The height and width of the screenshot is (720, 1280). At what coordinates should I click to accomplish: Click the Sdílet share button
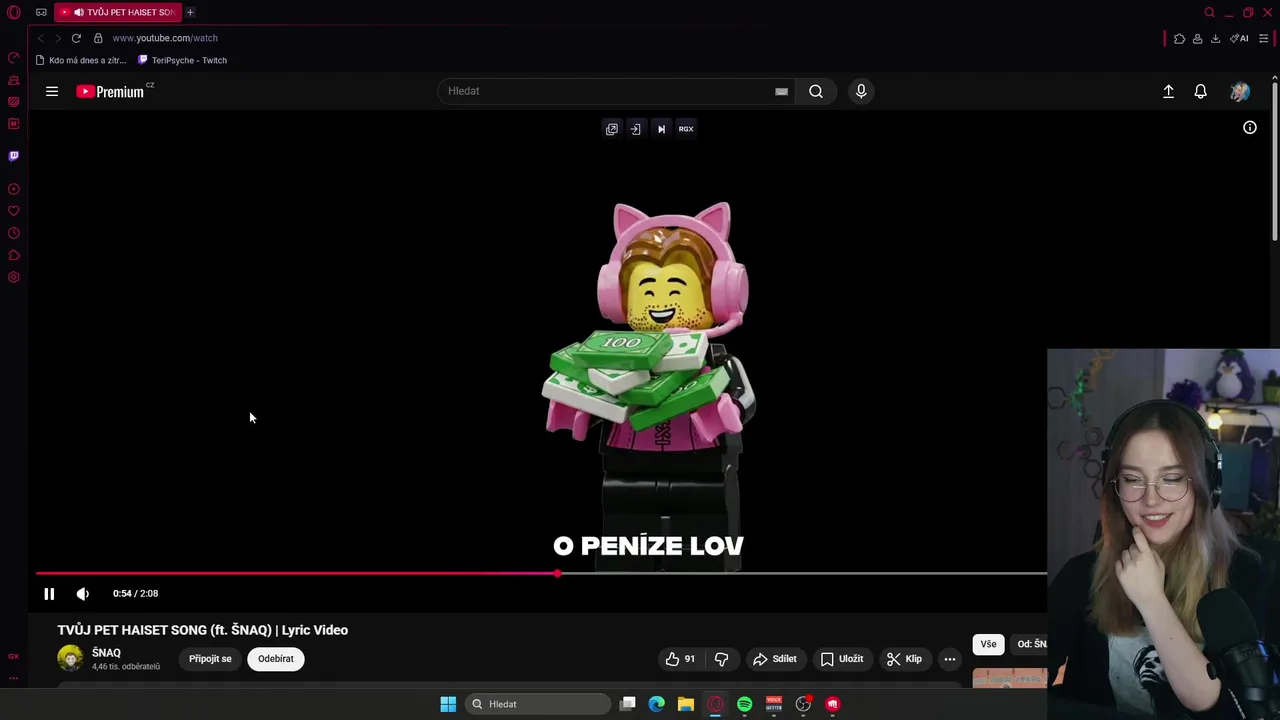775,659
